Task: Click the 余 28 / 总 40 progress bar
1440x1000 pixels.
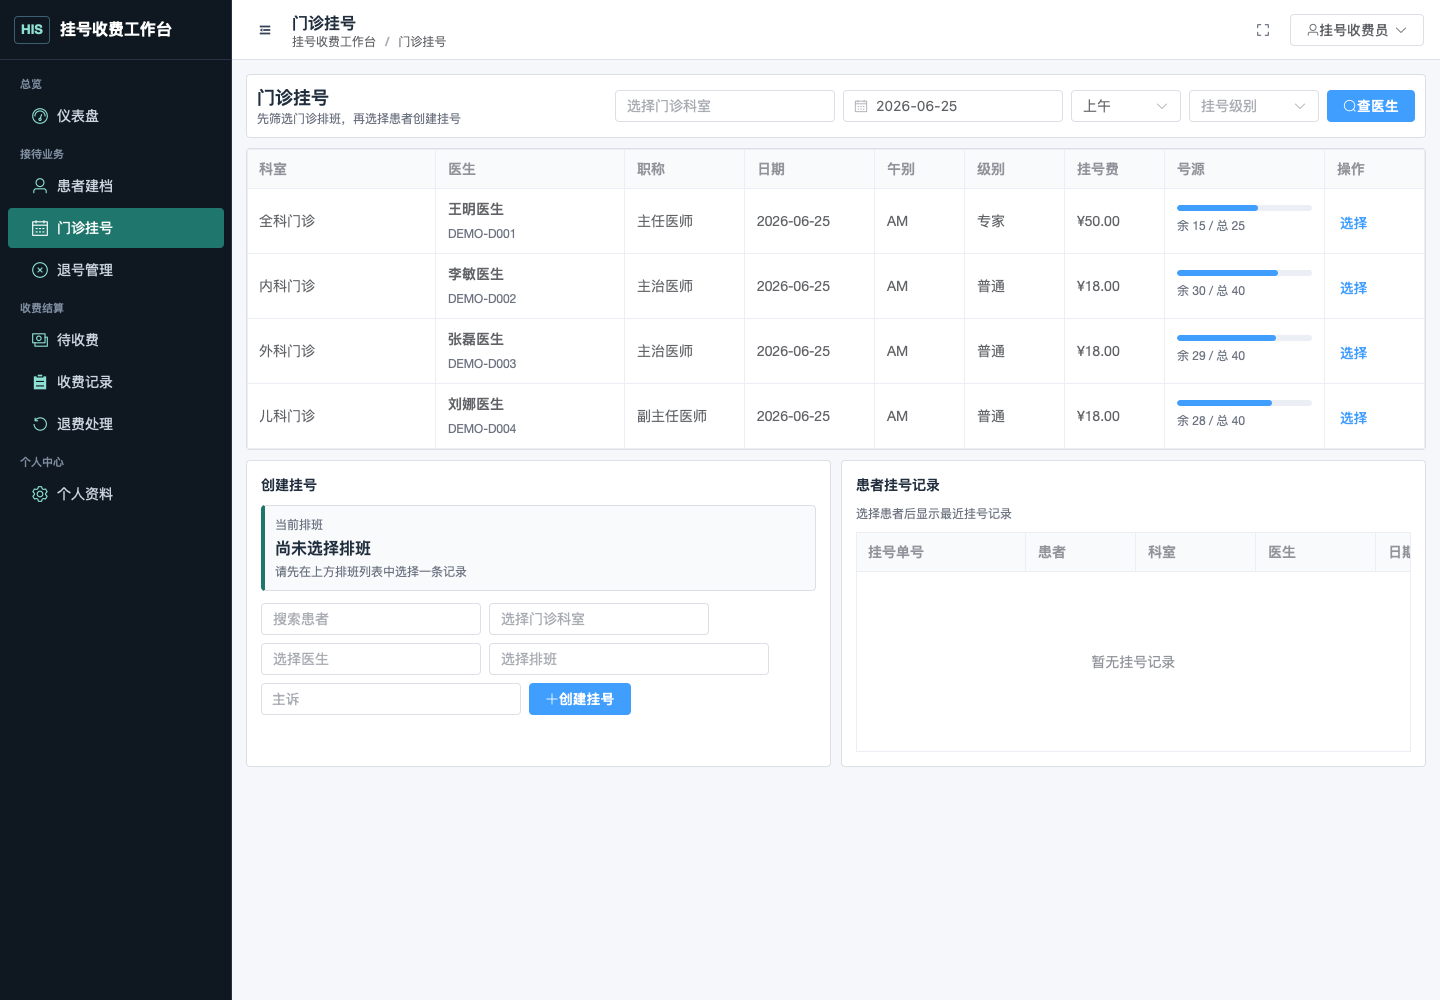Action: (1244, 403)
